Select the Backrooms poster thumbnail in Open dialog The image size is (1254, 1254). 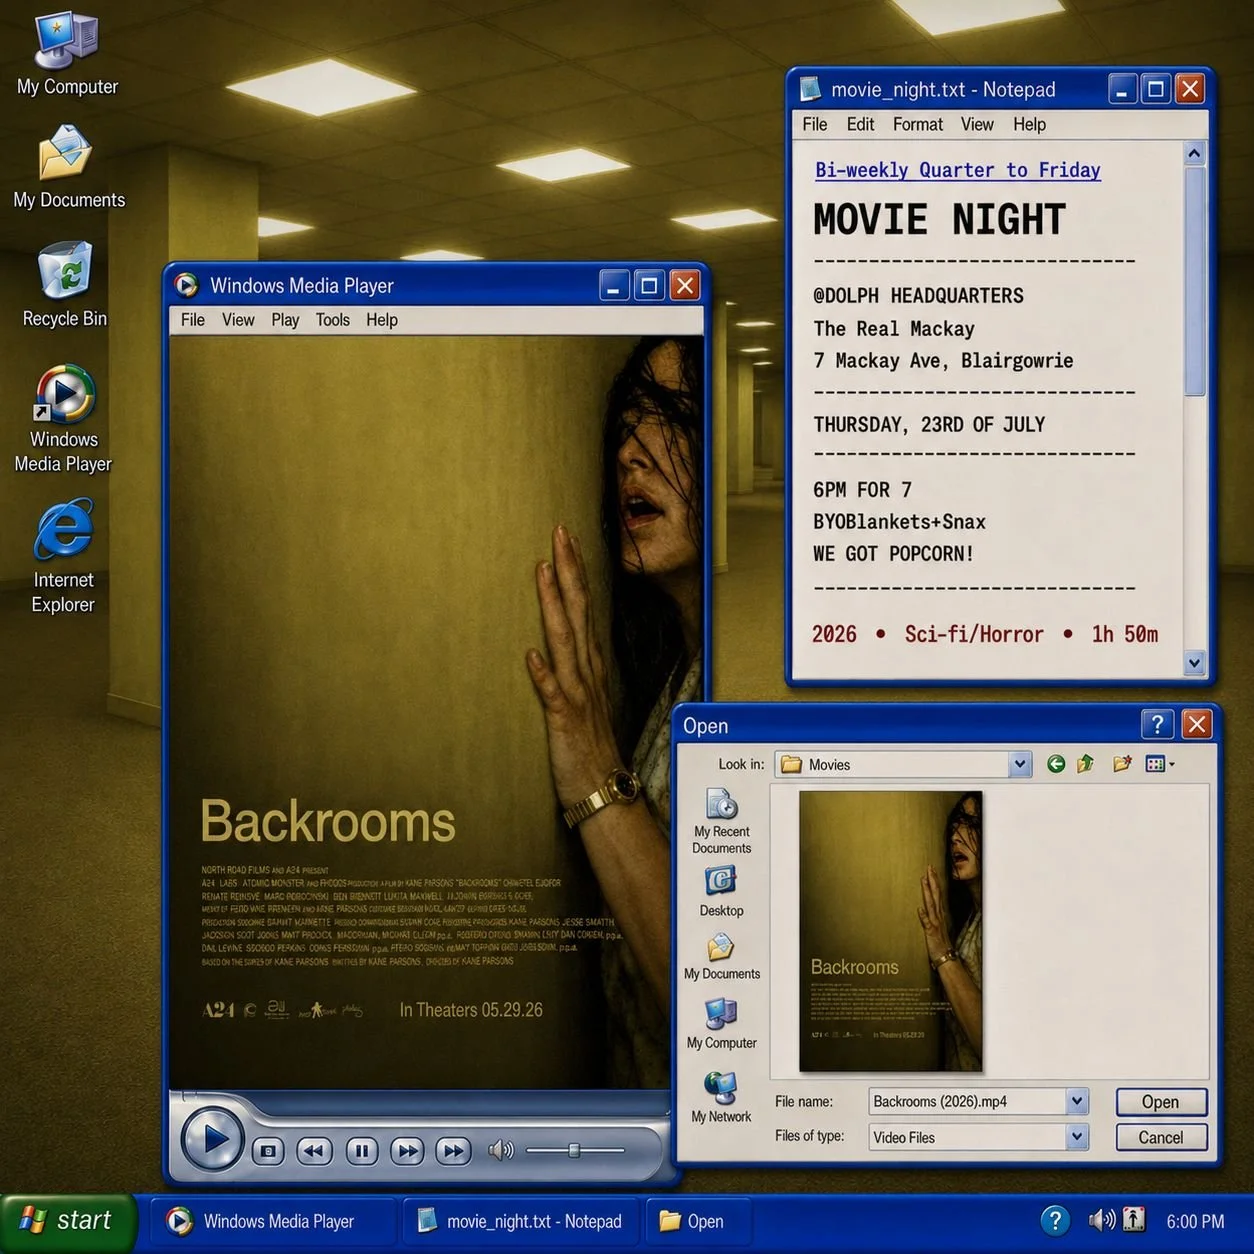[x=890, y=931]
